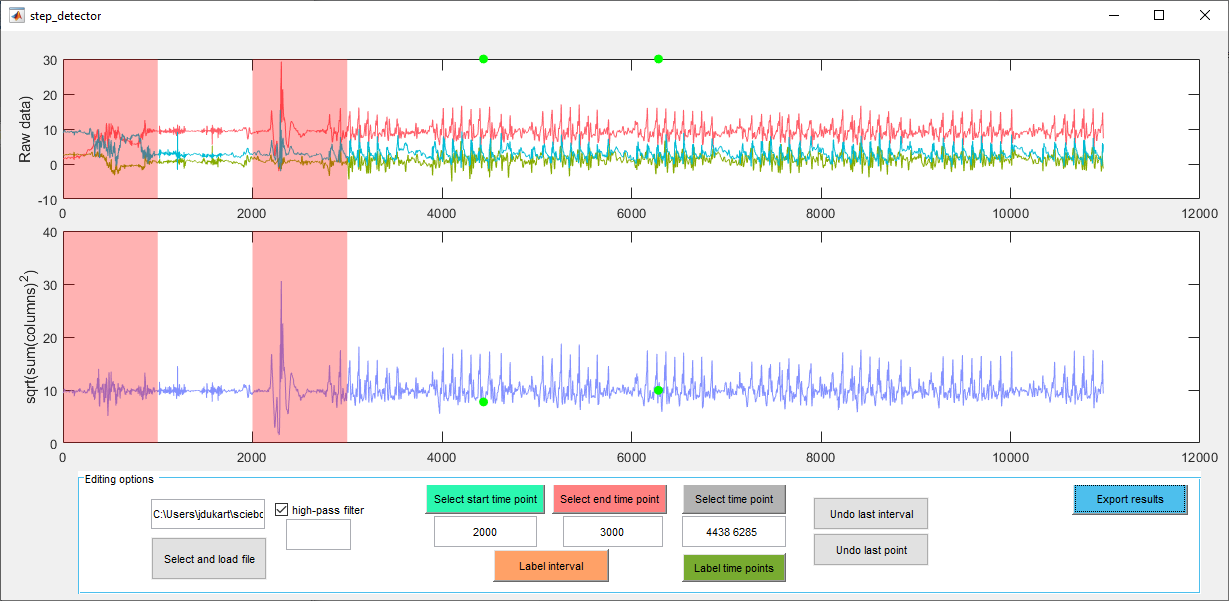Click the MATLAB icon in the title bar

coord(18,15)
